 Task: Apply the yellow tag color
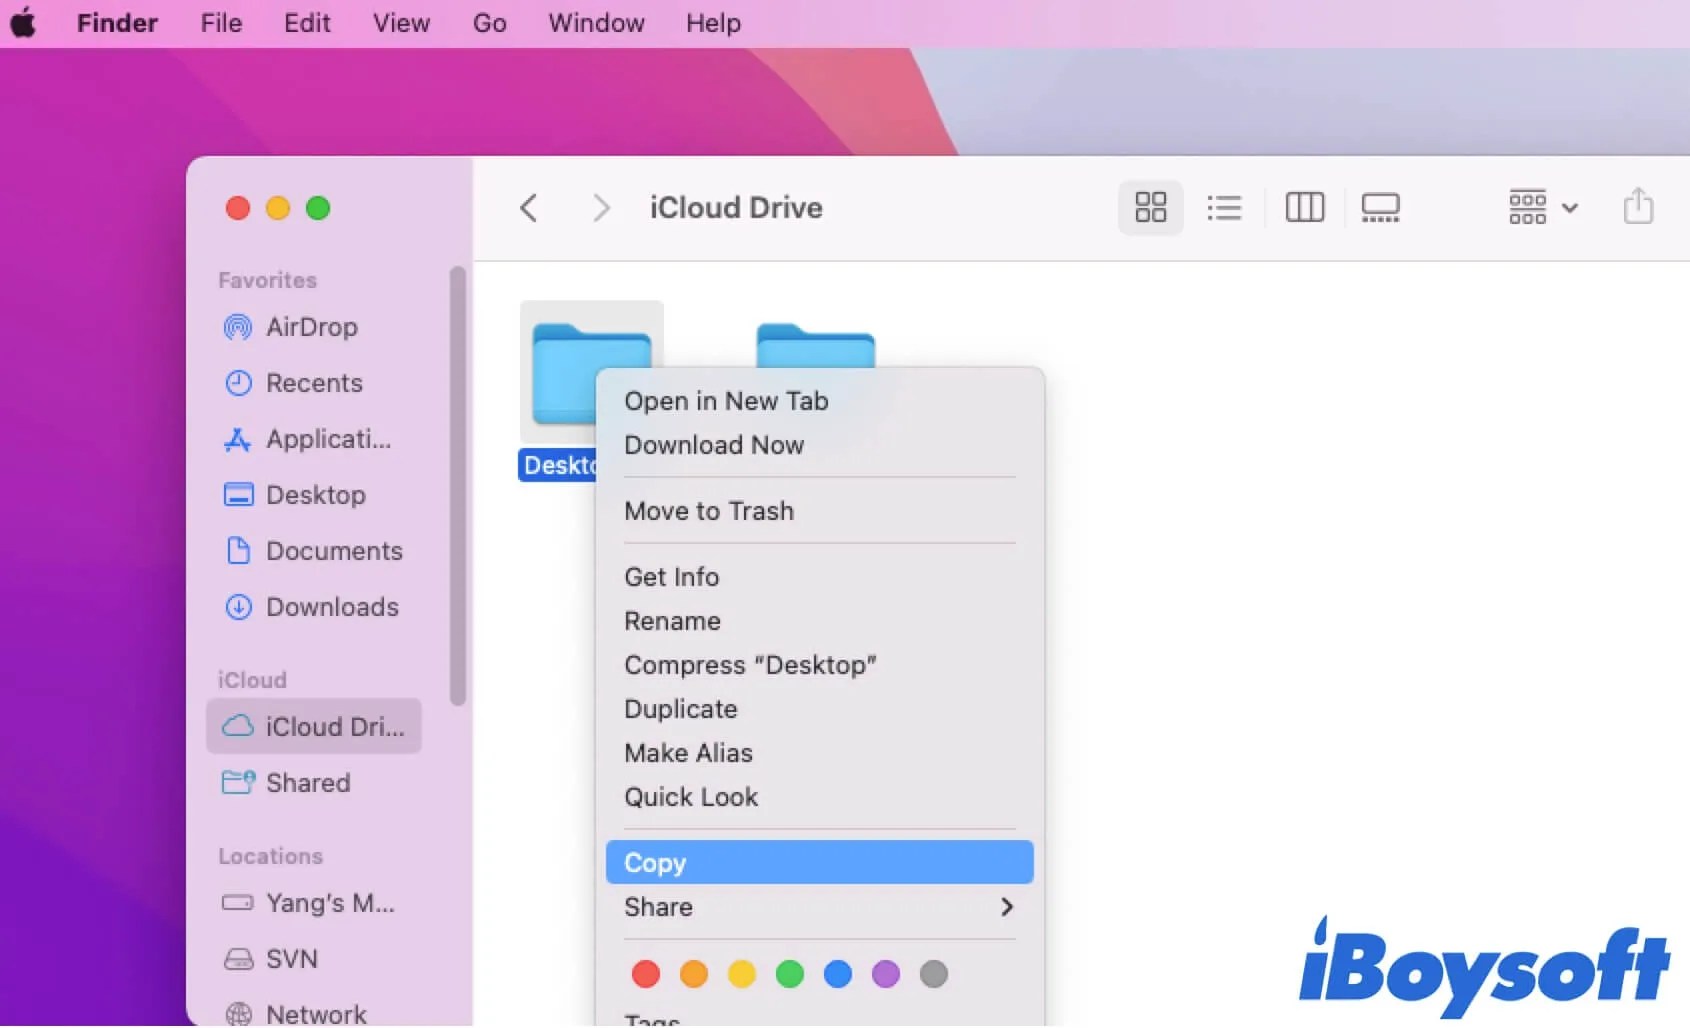coord(742,974)
